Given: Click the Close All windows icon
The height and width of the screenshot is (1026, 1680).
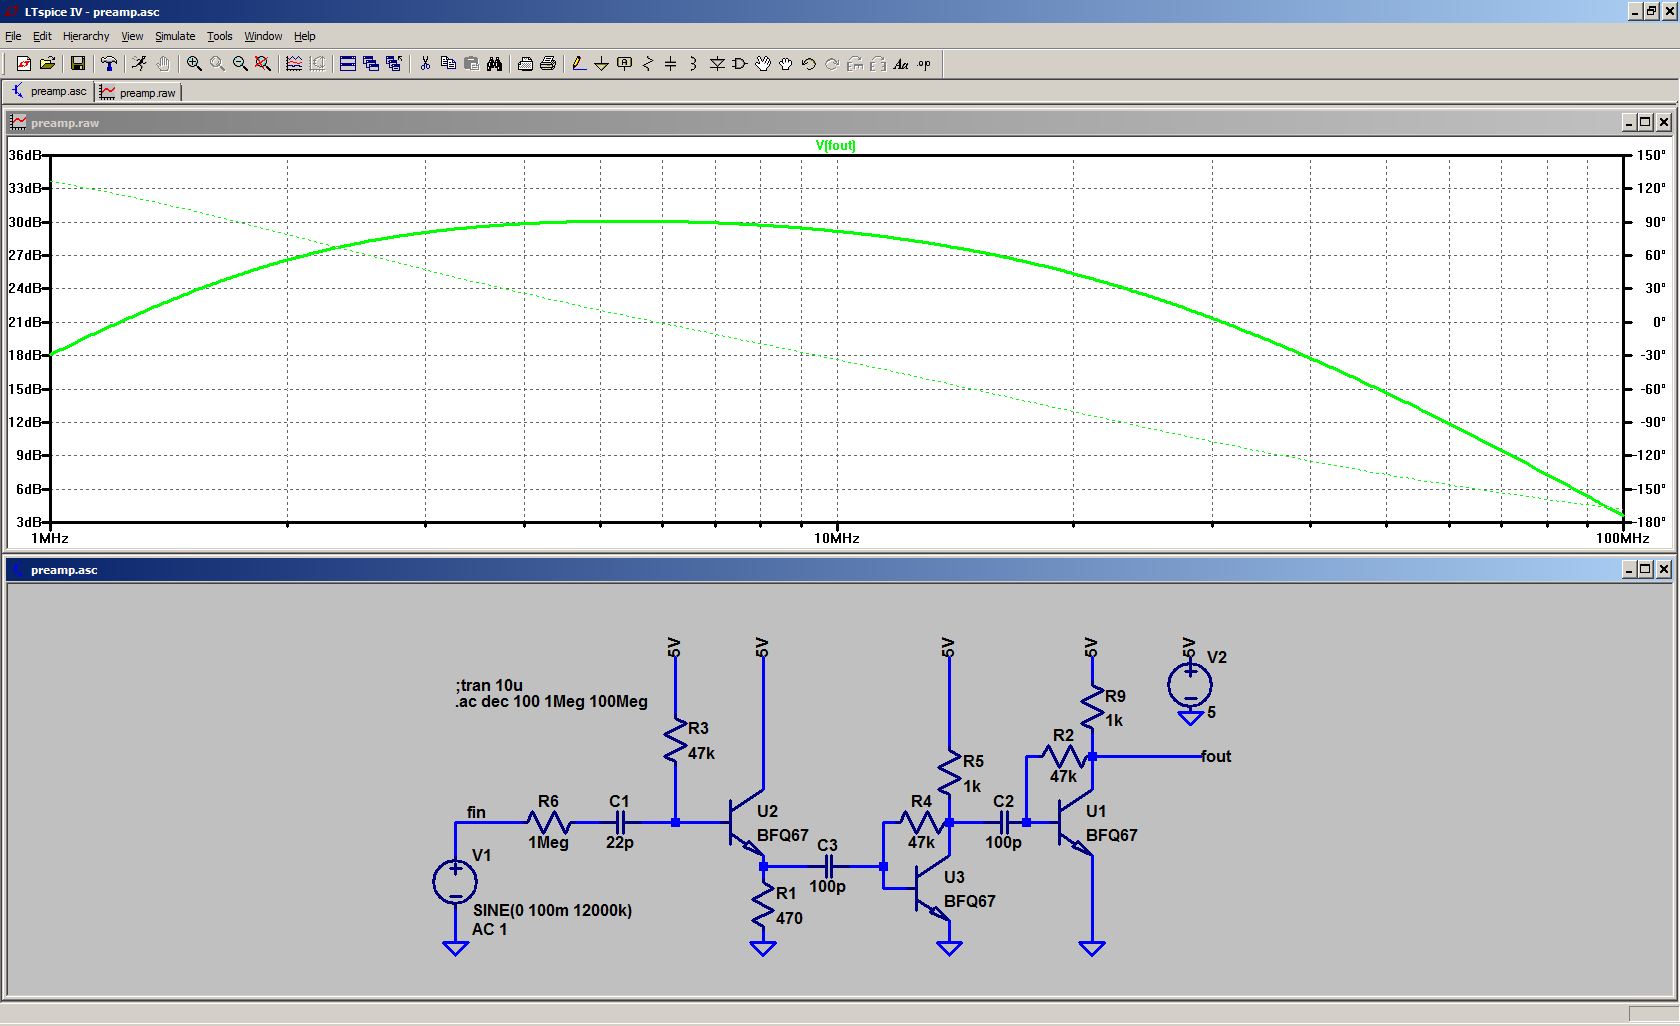Looking at the screenshot, I should (394, 64).
